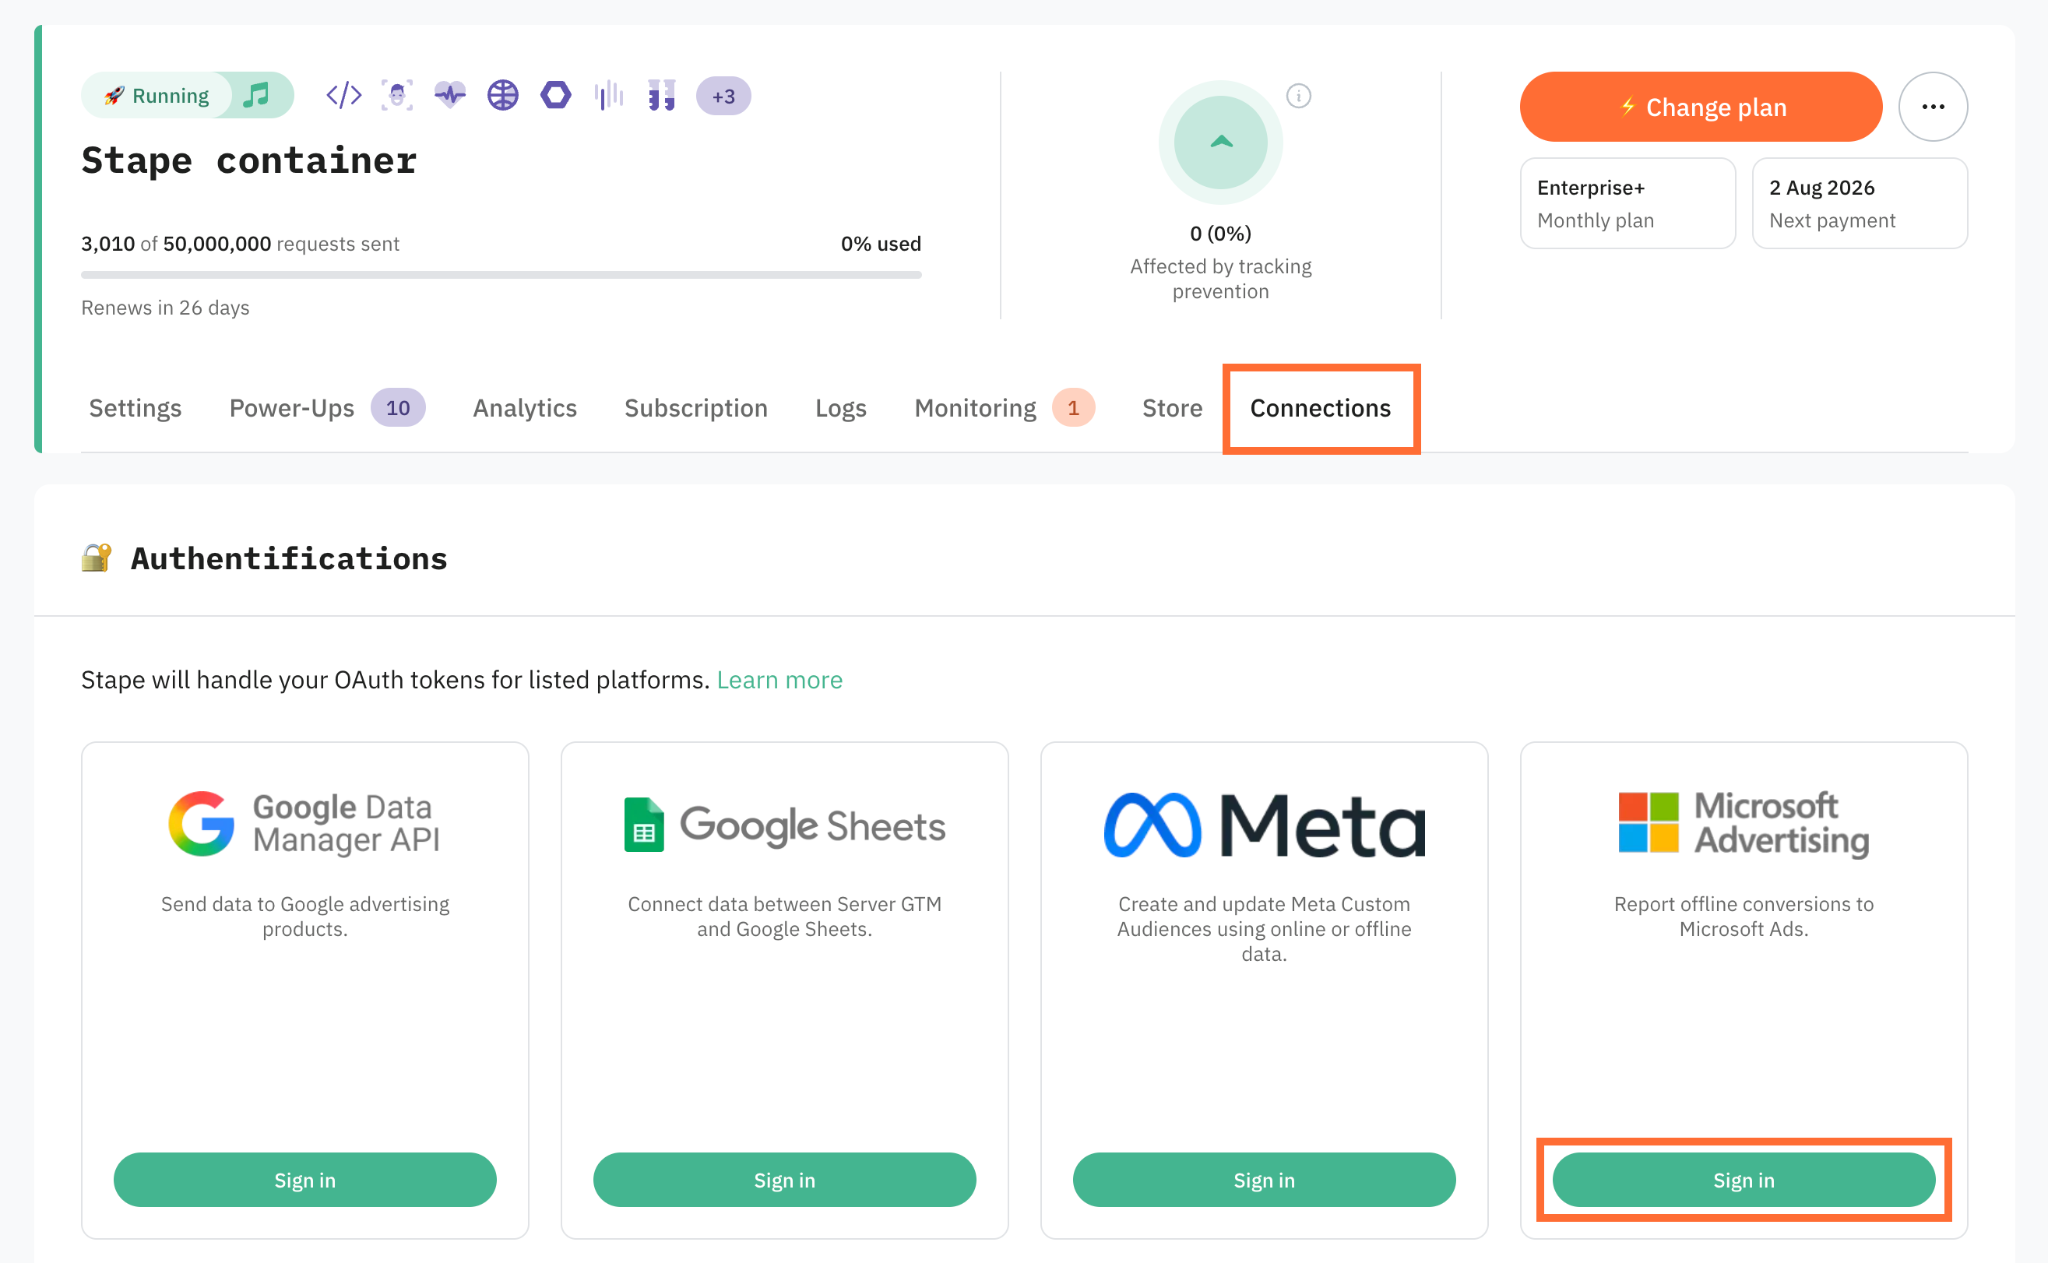Switch to the Monitoring tab

(1004, 408)
